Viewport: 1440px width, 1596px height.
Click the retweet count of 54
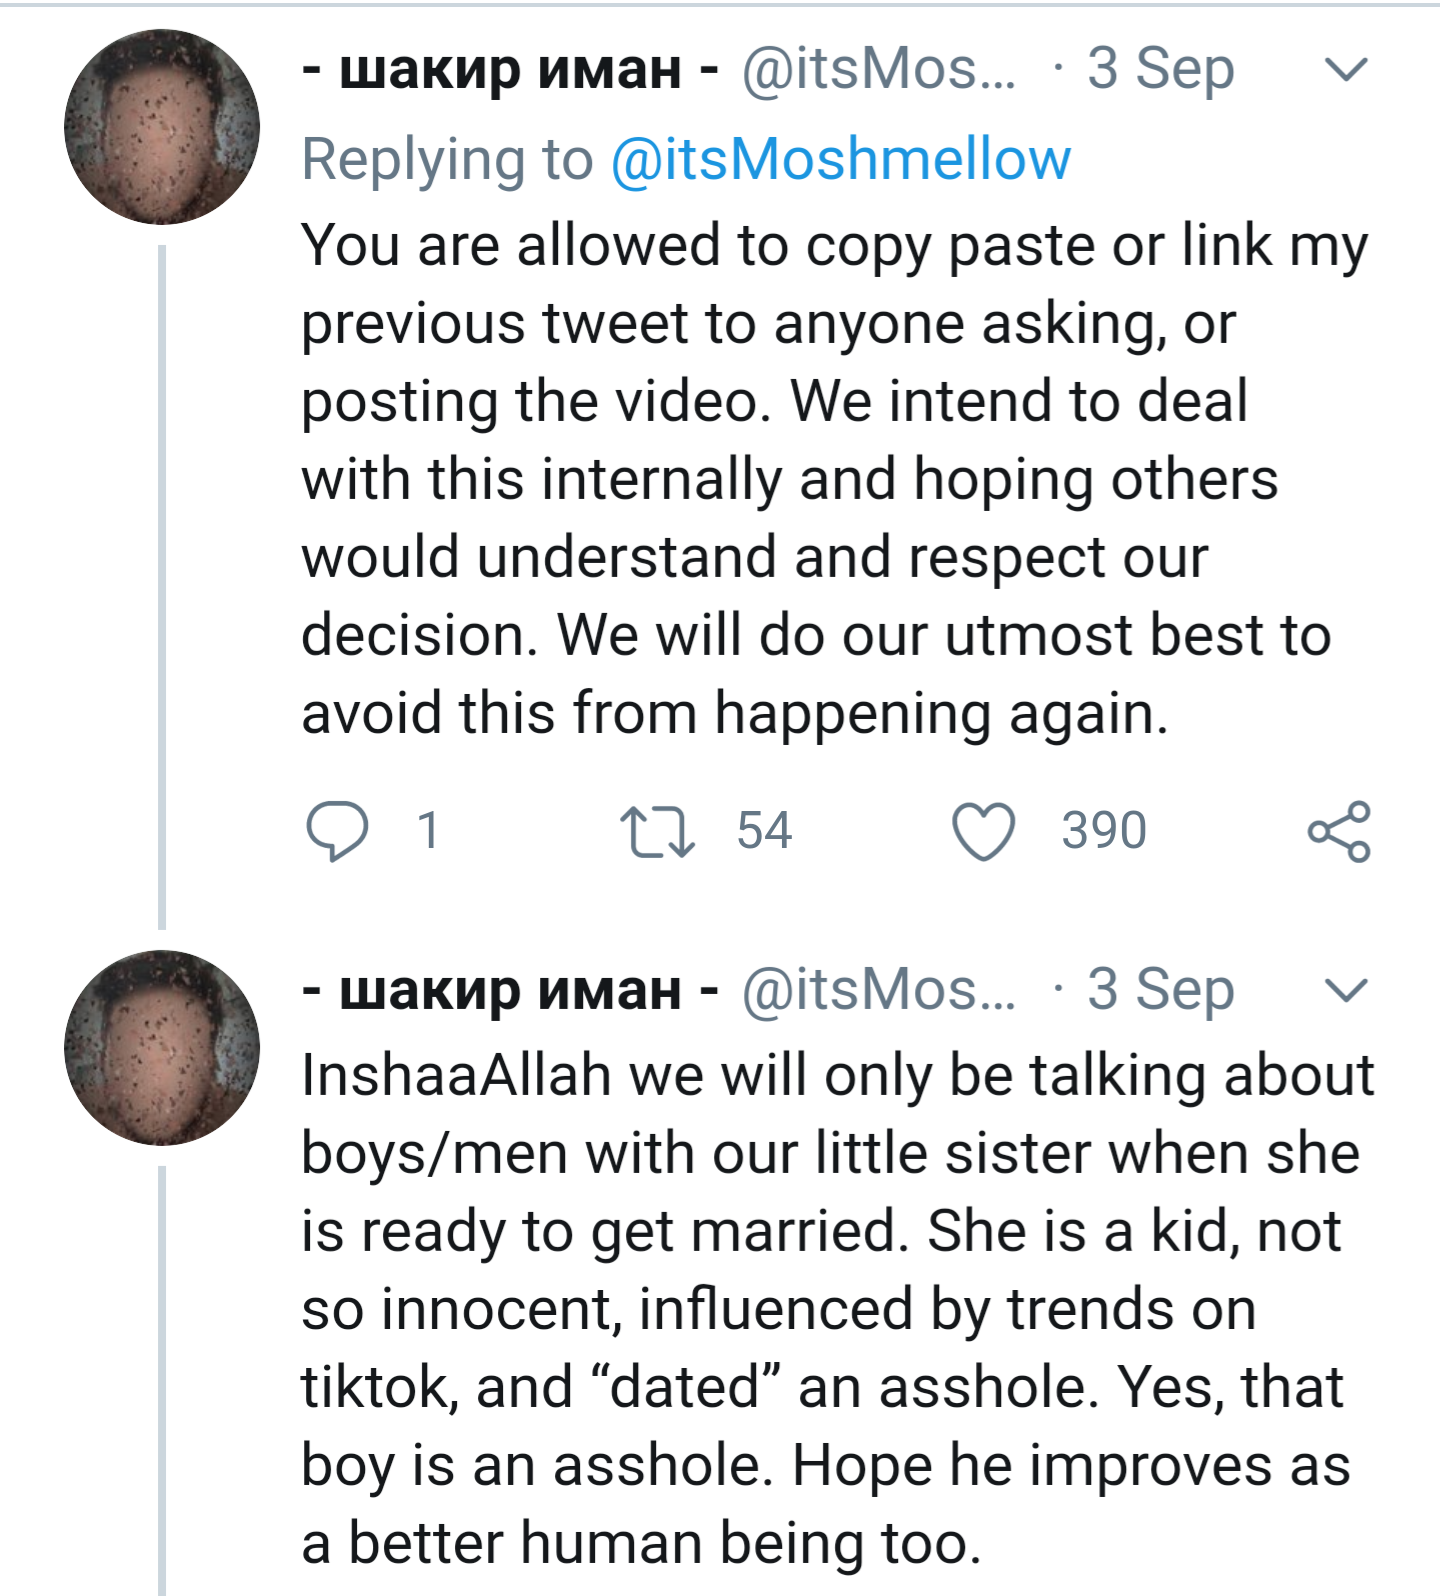click(764, 831)
